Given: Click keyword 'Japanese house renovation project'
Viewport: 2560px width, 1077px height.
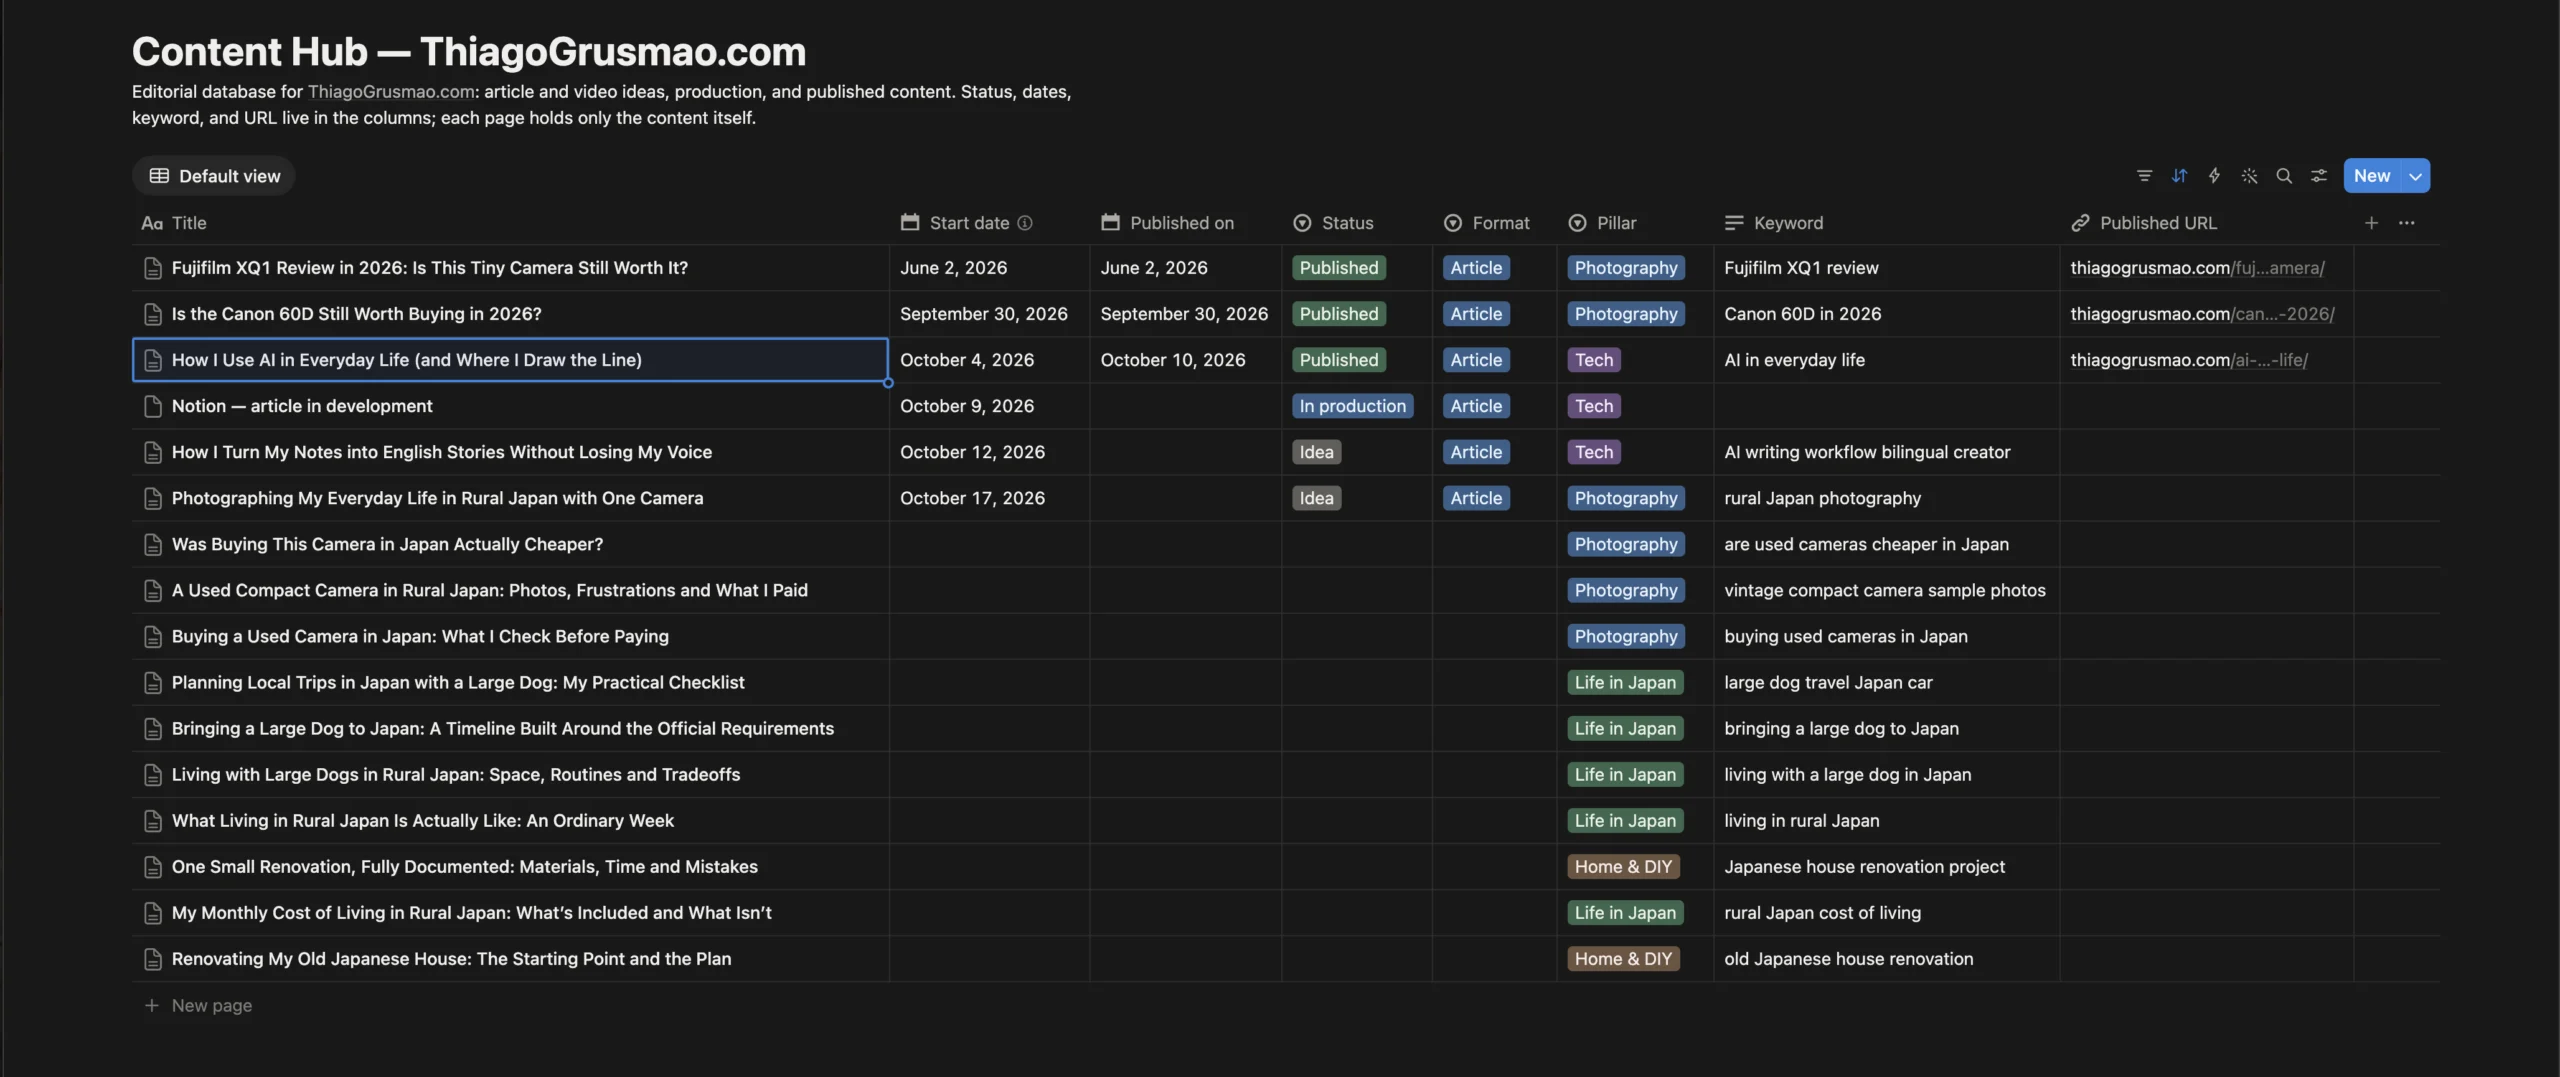Looking at the screenshot, I should pyautogui.click(x=1864, y=867).
